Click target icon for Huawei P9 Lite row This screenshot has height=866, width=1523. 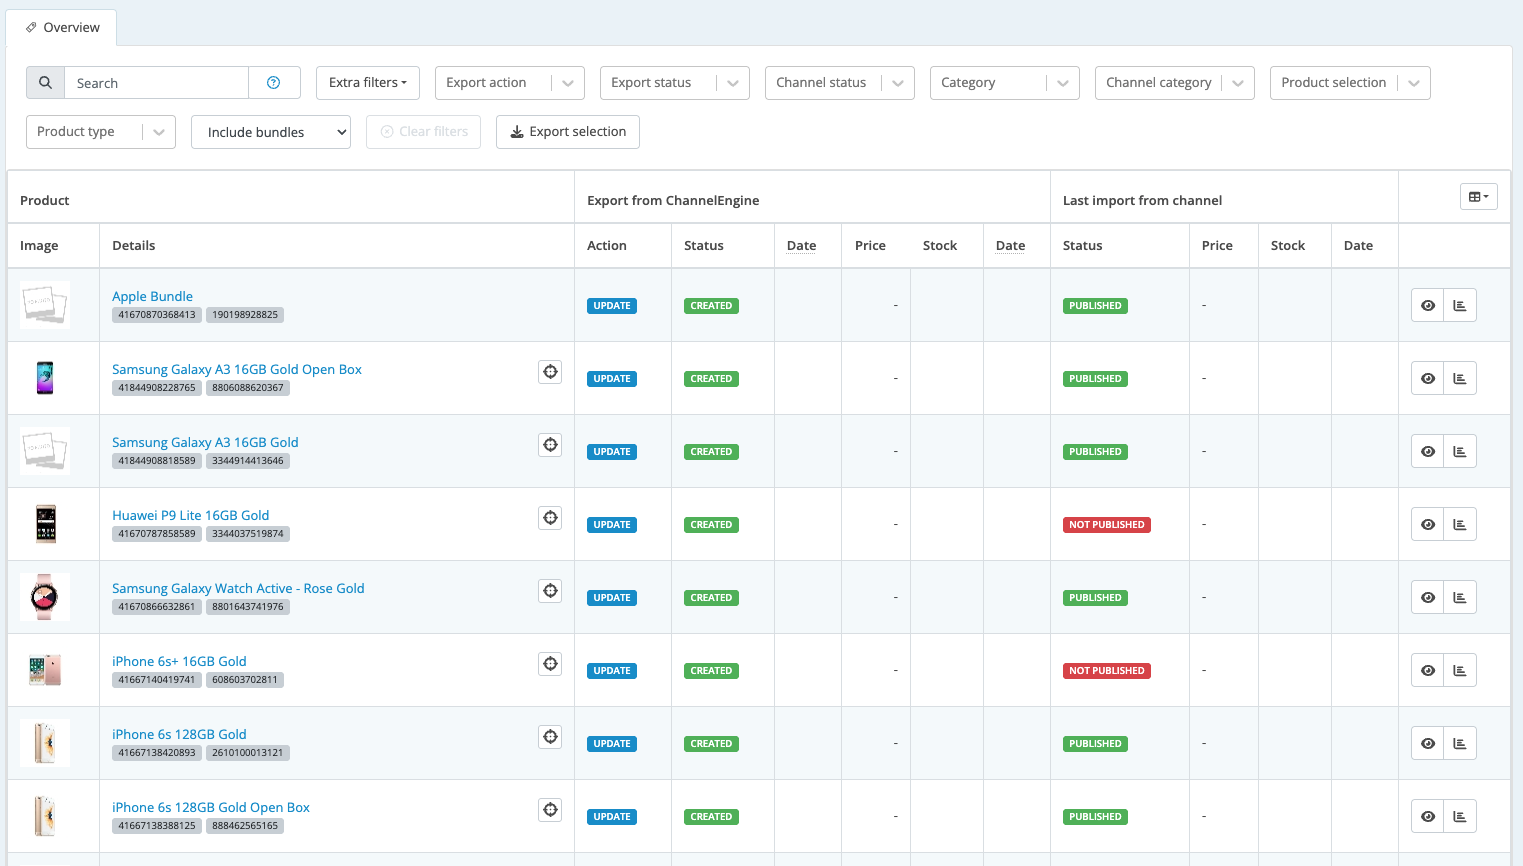pyautogui.click(x=550, y=518)
